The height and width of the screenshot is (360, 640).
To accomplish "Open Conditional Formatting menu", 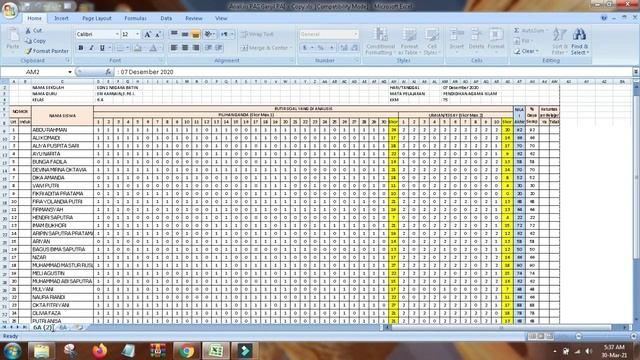I will point(380,41).
